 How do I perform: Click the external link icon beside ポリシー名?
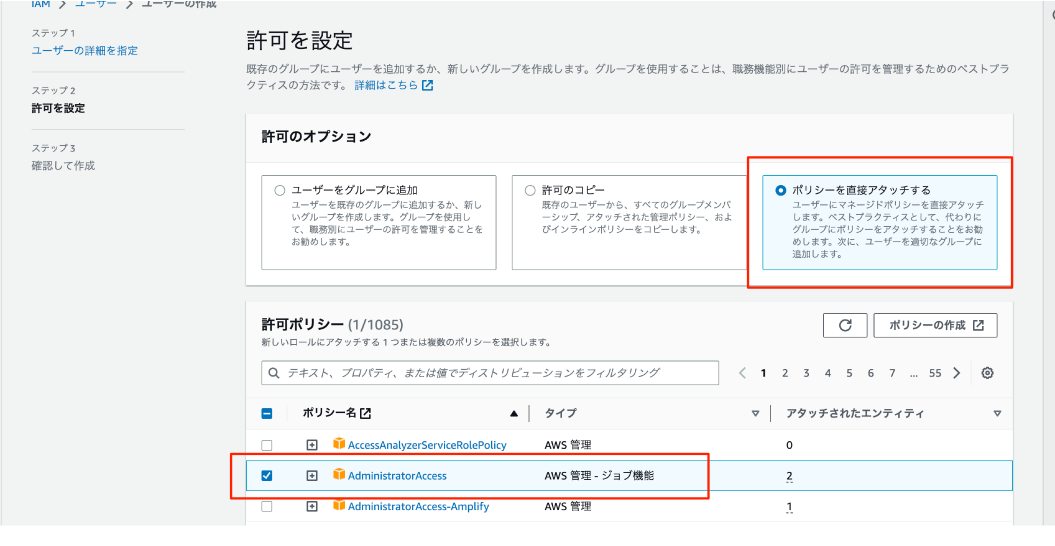click(365, 413)
